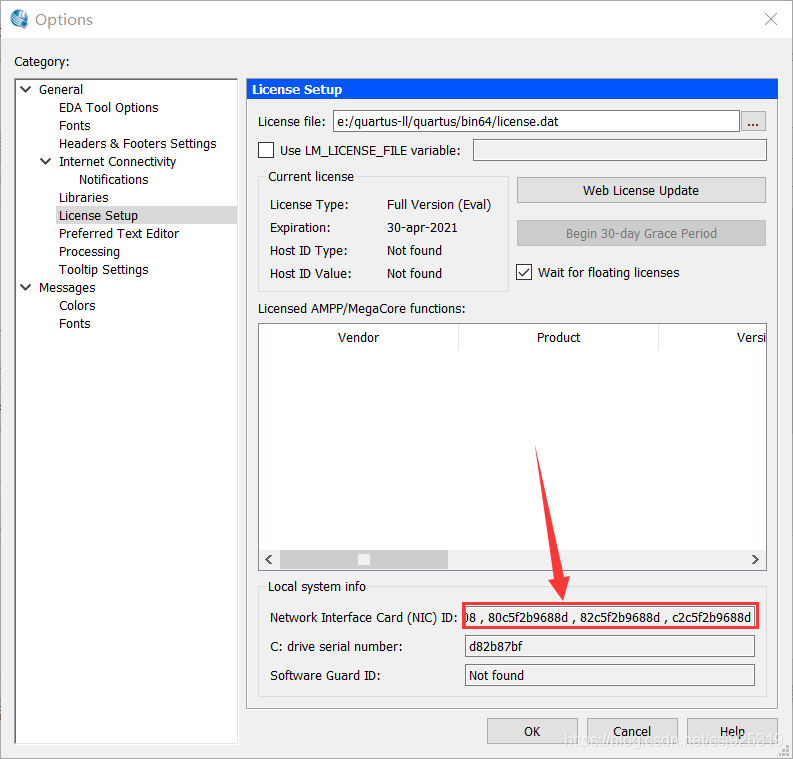Click the NIC ID value field
The height and width of the screenshot is (759, 793).
(610, 617)
